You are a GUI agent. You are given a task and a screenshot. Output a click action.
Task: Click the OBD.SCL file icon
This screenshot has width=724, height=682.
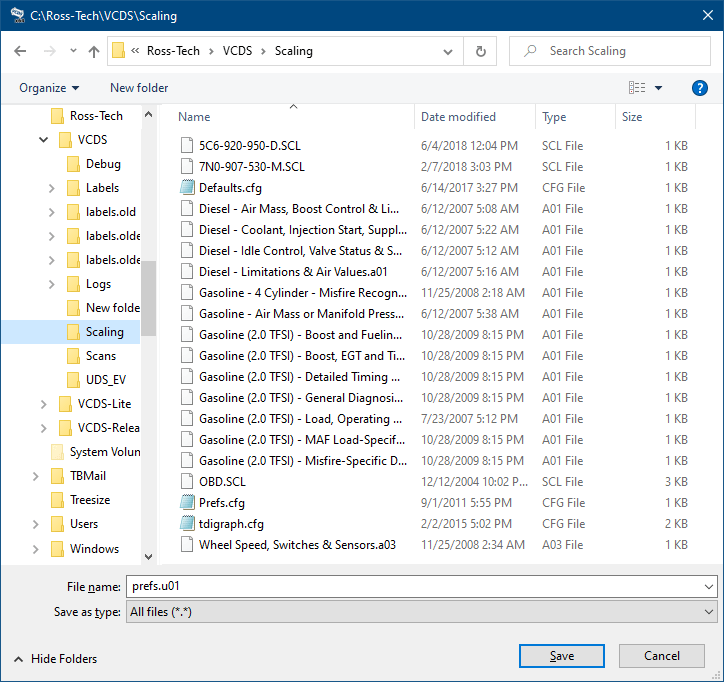[187, 482]
